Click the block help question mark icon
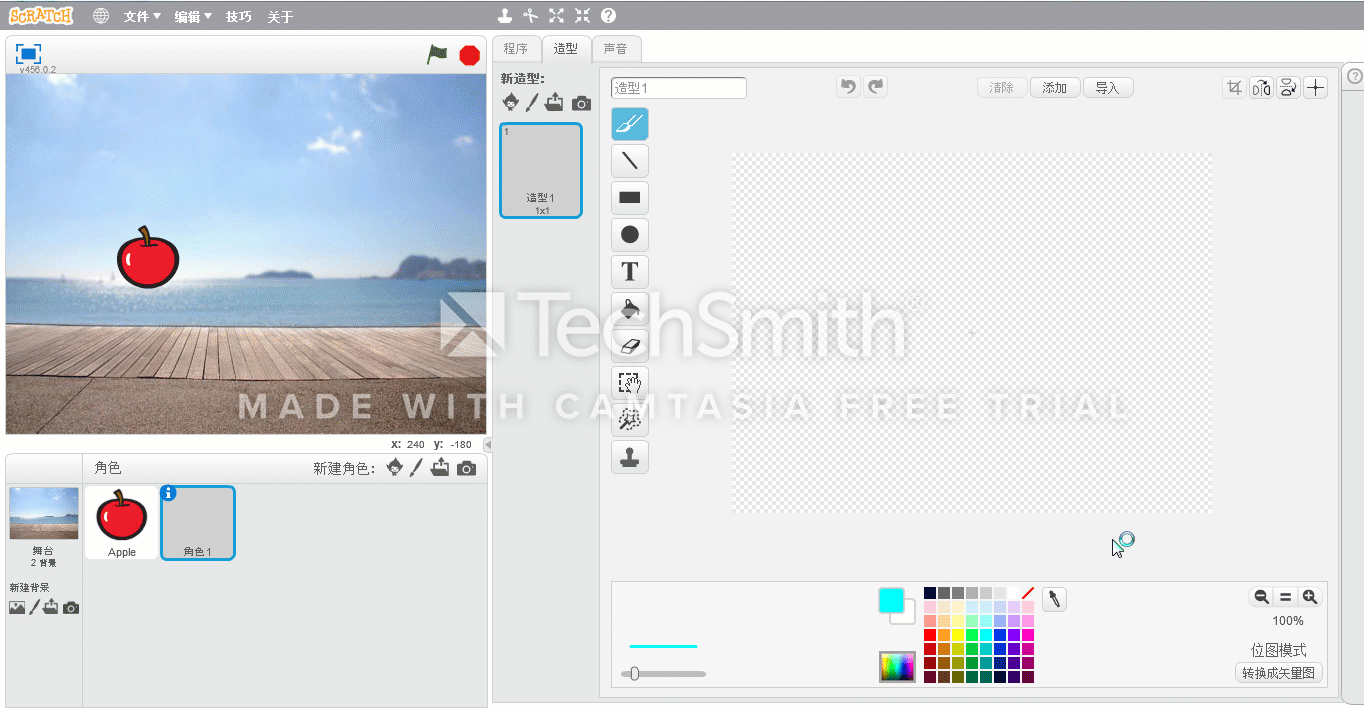The width and height of the screenshot is (1364, 708). tap(609, 16)
